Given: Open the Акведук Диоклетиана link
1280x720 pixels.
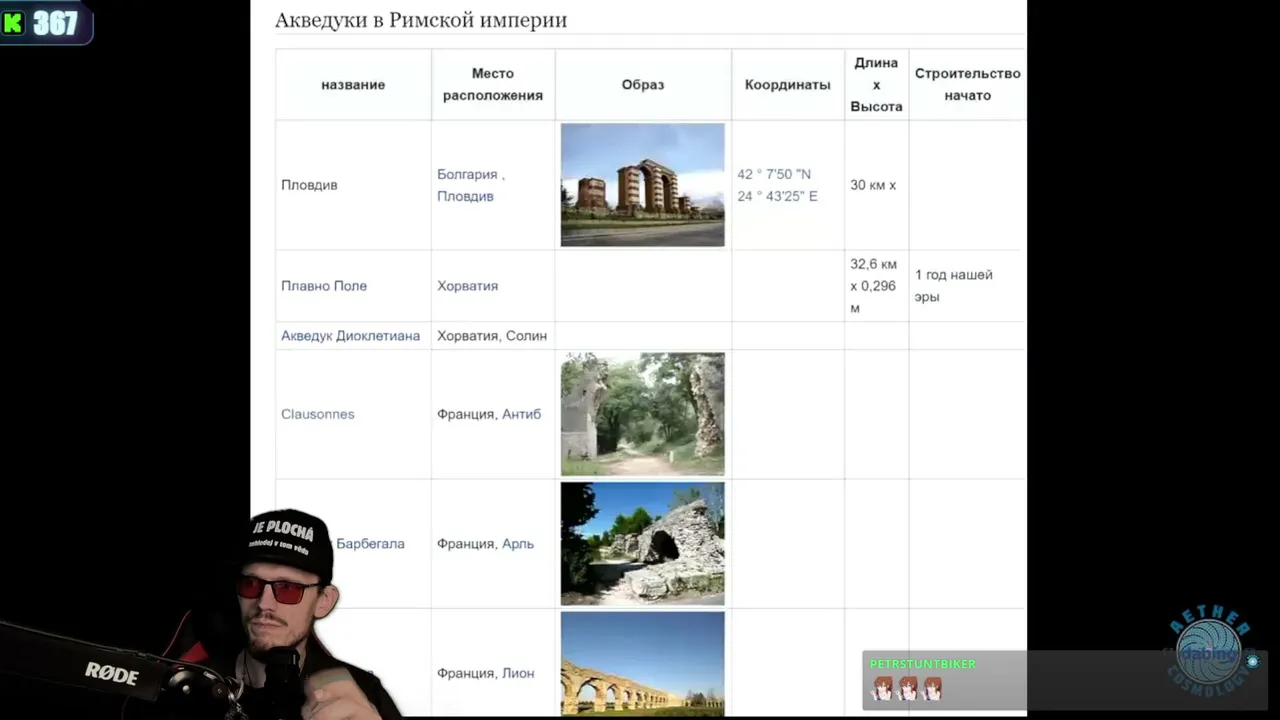Looking at the screenshot, I should click(350, 336).
